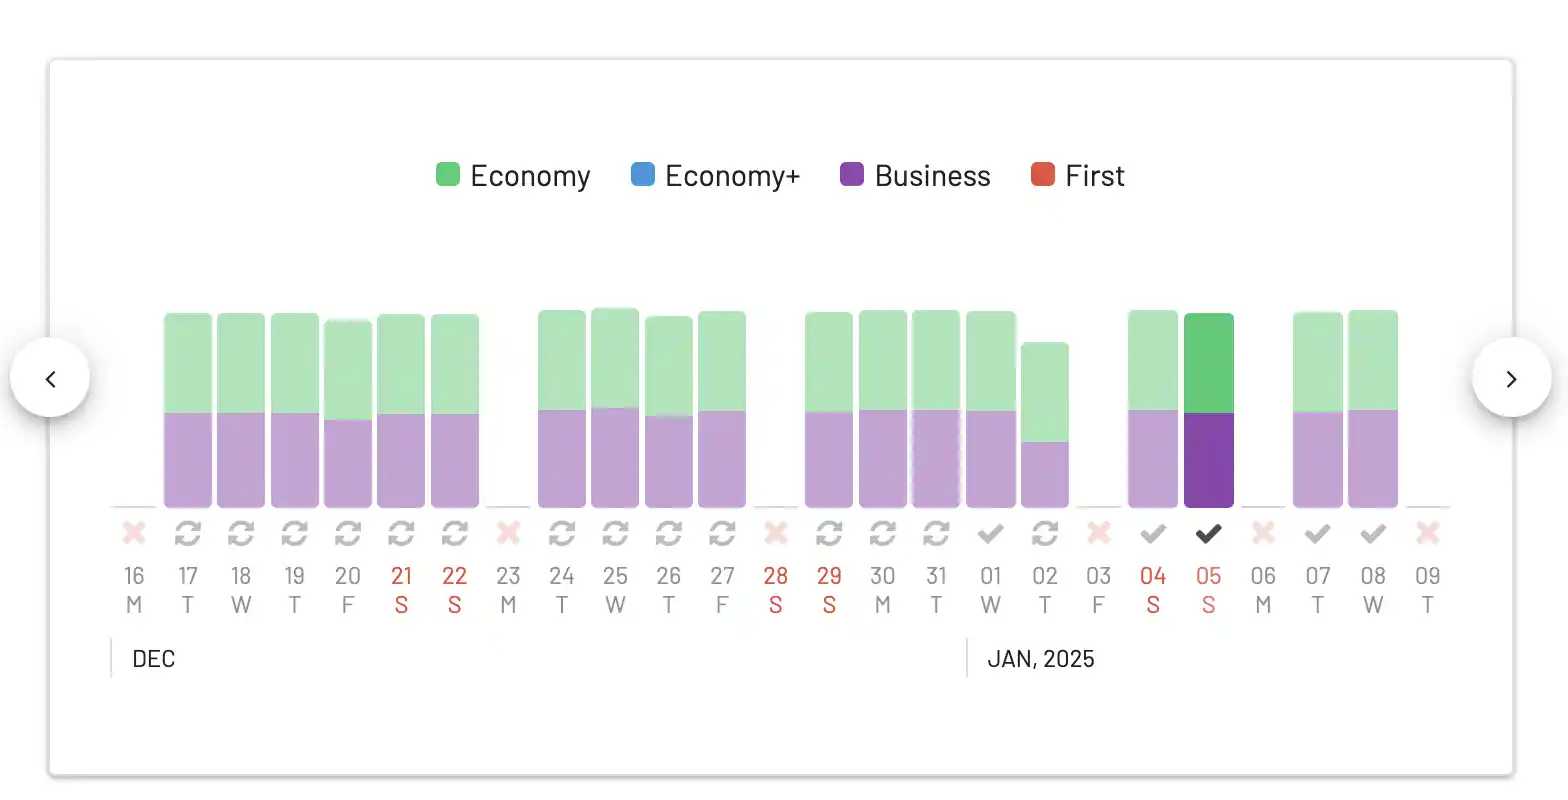Choose the Saturday January 04 date label
Image resolution: width=1568 pixels, height=800 pixels.
pyautogui.click(x=1153, y=590)
